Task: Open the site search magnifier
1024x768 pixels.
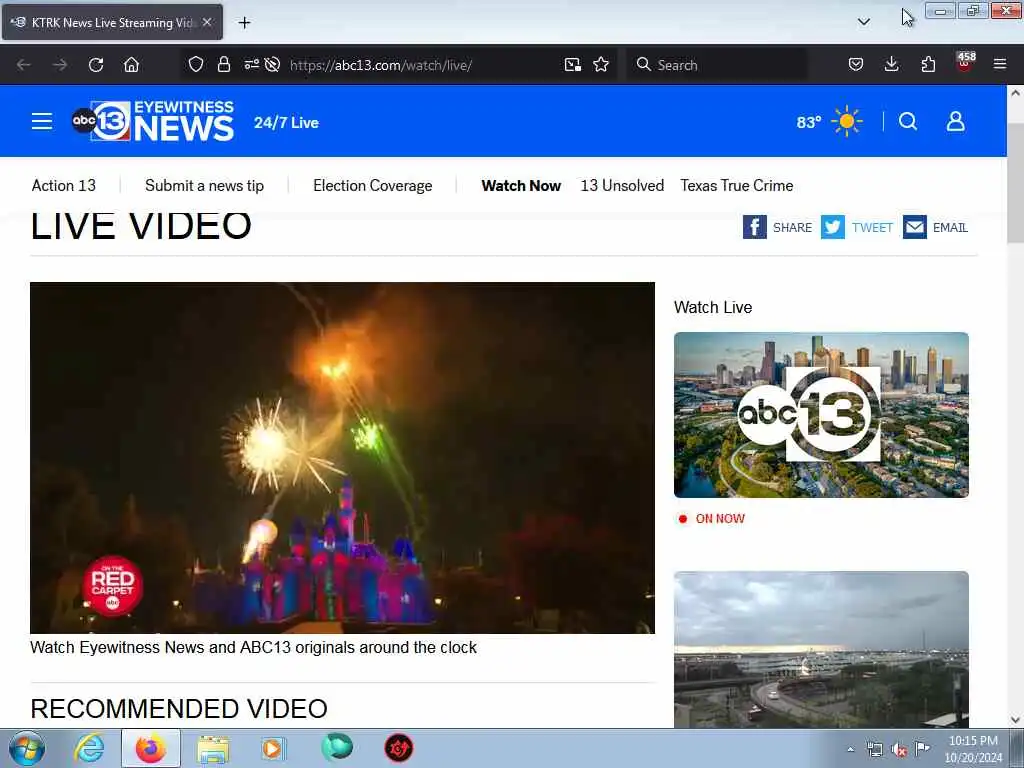Action: pos(908,121)
